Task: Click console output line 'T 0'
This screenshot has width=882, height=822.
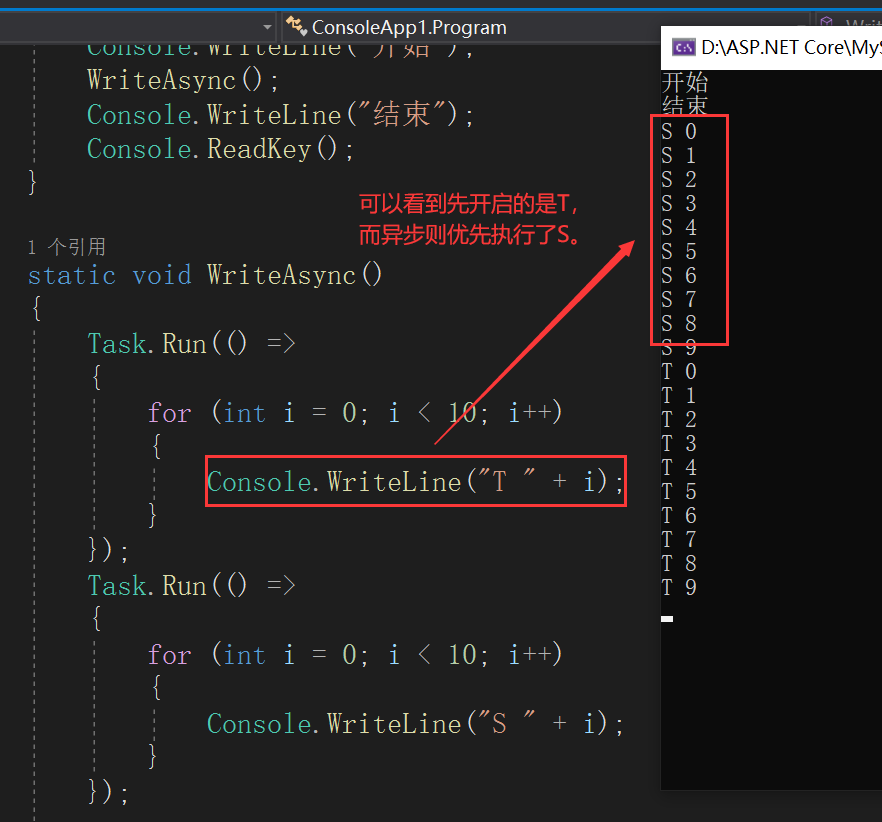Action: pyautogui.click(x=679, y=371)
